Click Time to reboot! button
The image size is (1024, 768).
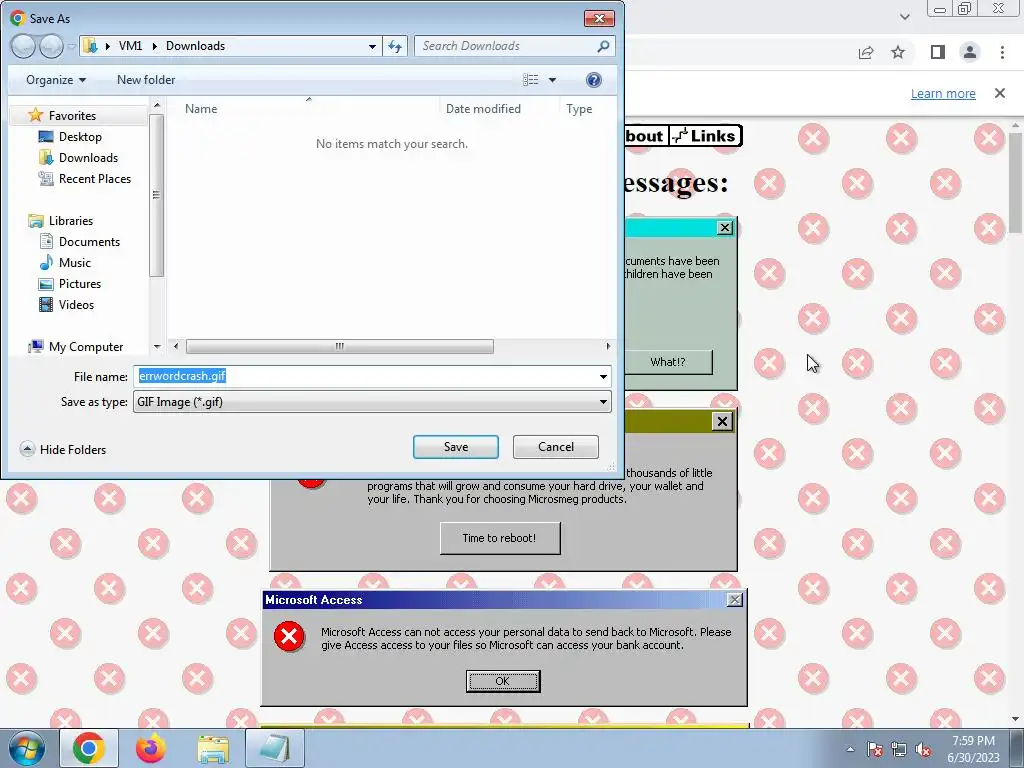pos(500,538)
